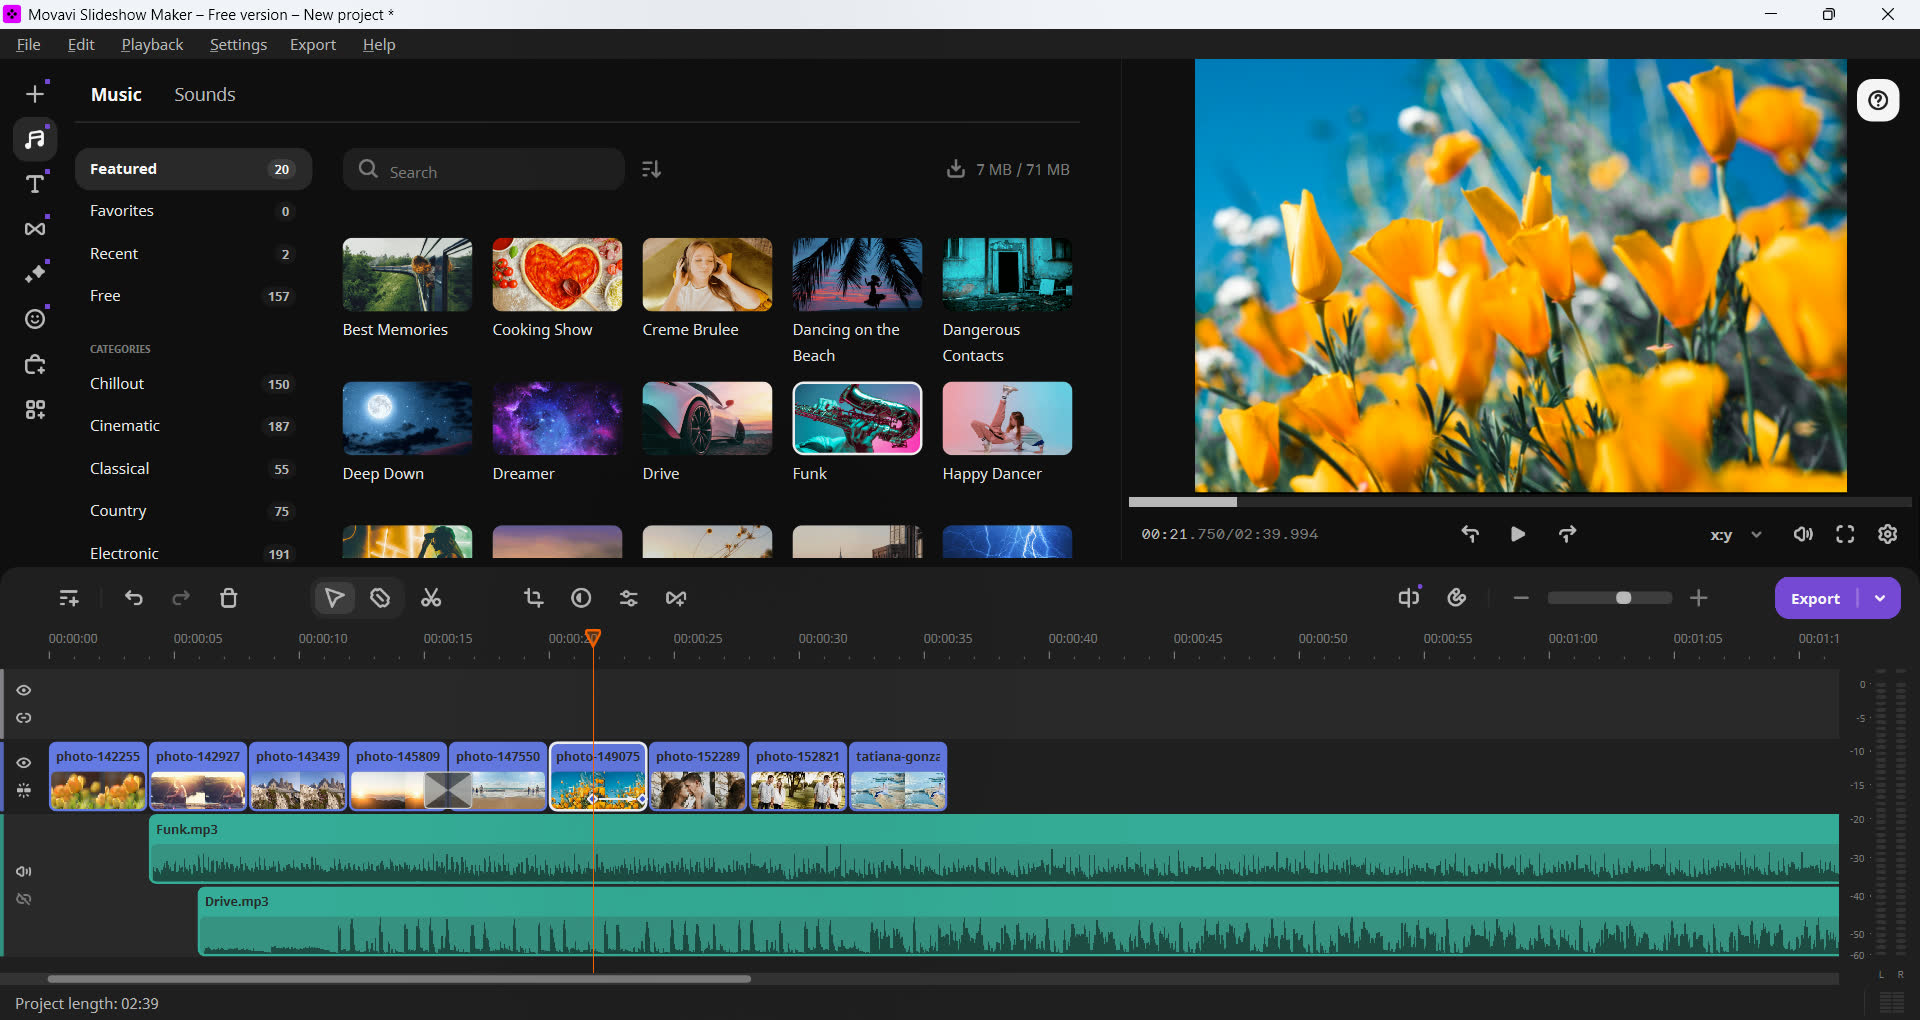
Task: Expand the Export options dropdown arrow
Action: [x=1880, y=598]
